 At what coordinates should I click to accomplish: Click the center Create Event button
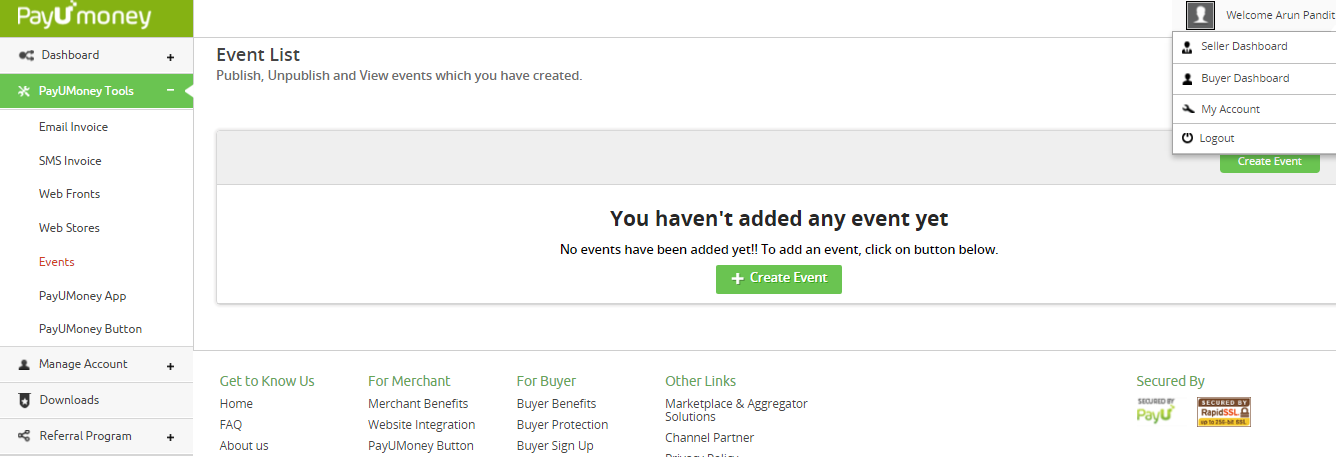tap(779, 279)
